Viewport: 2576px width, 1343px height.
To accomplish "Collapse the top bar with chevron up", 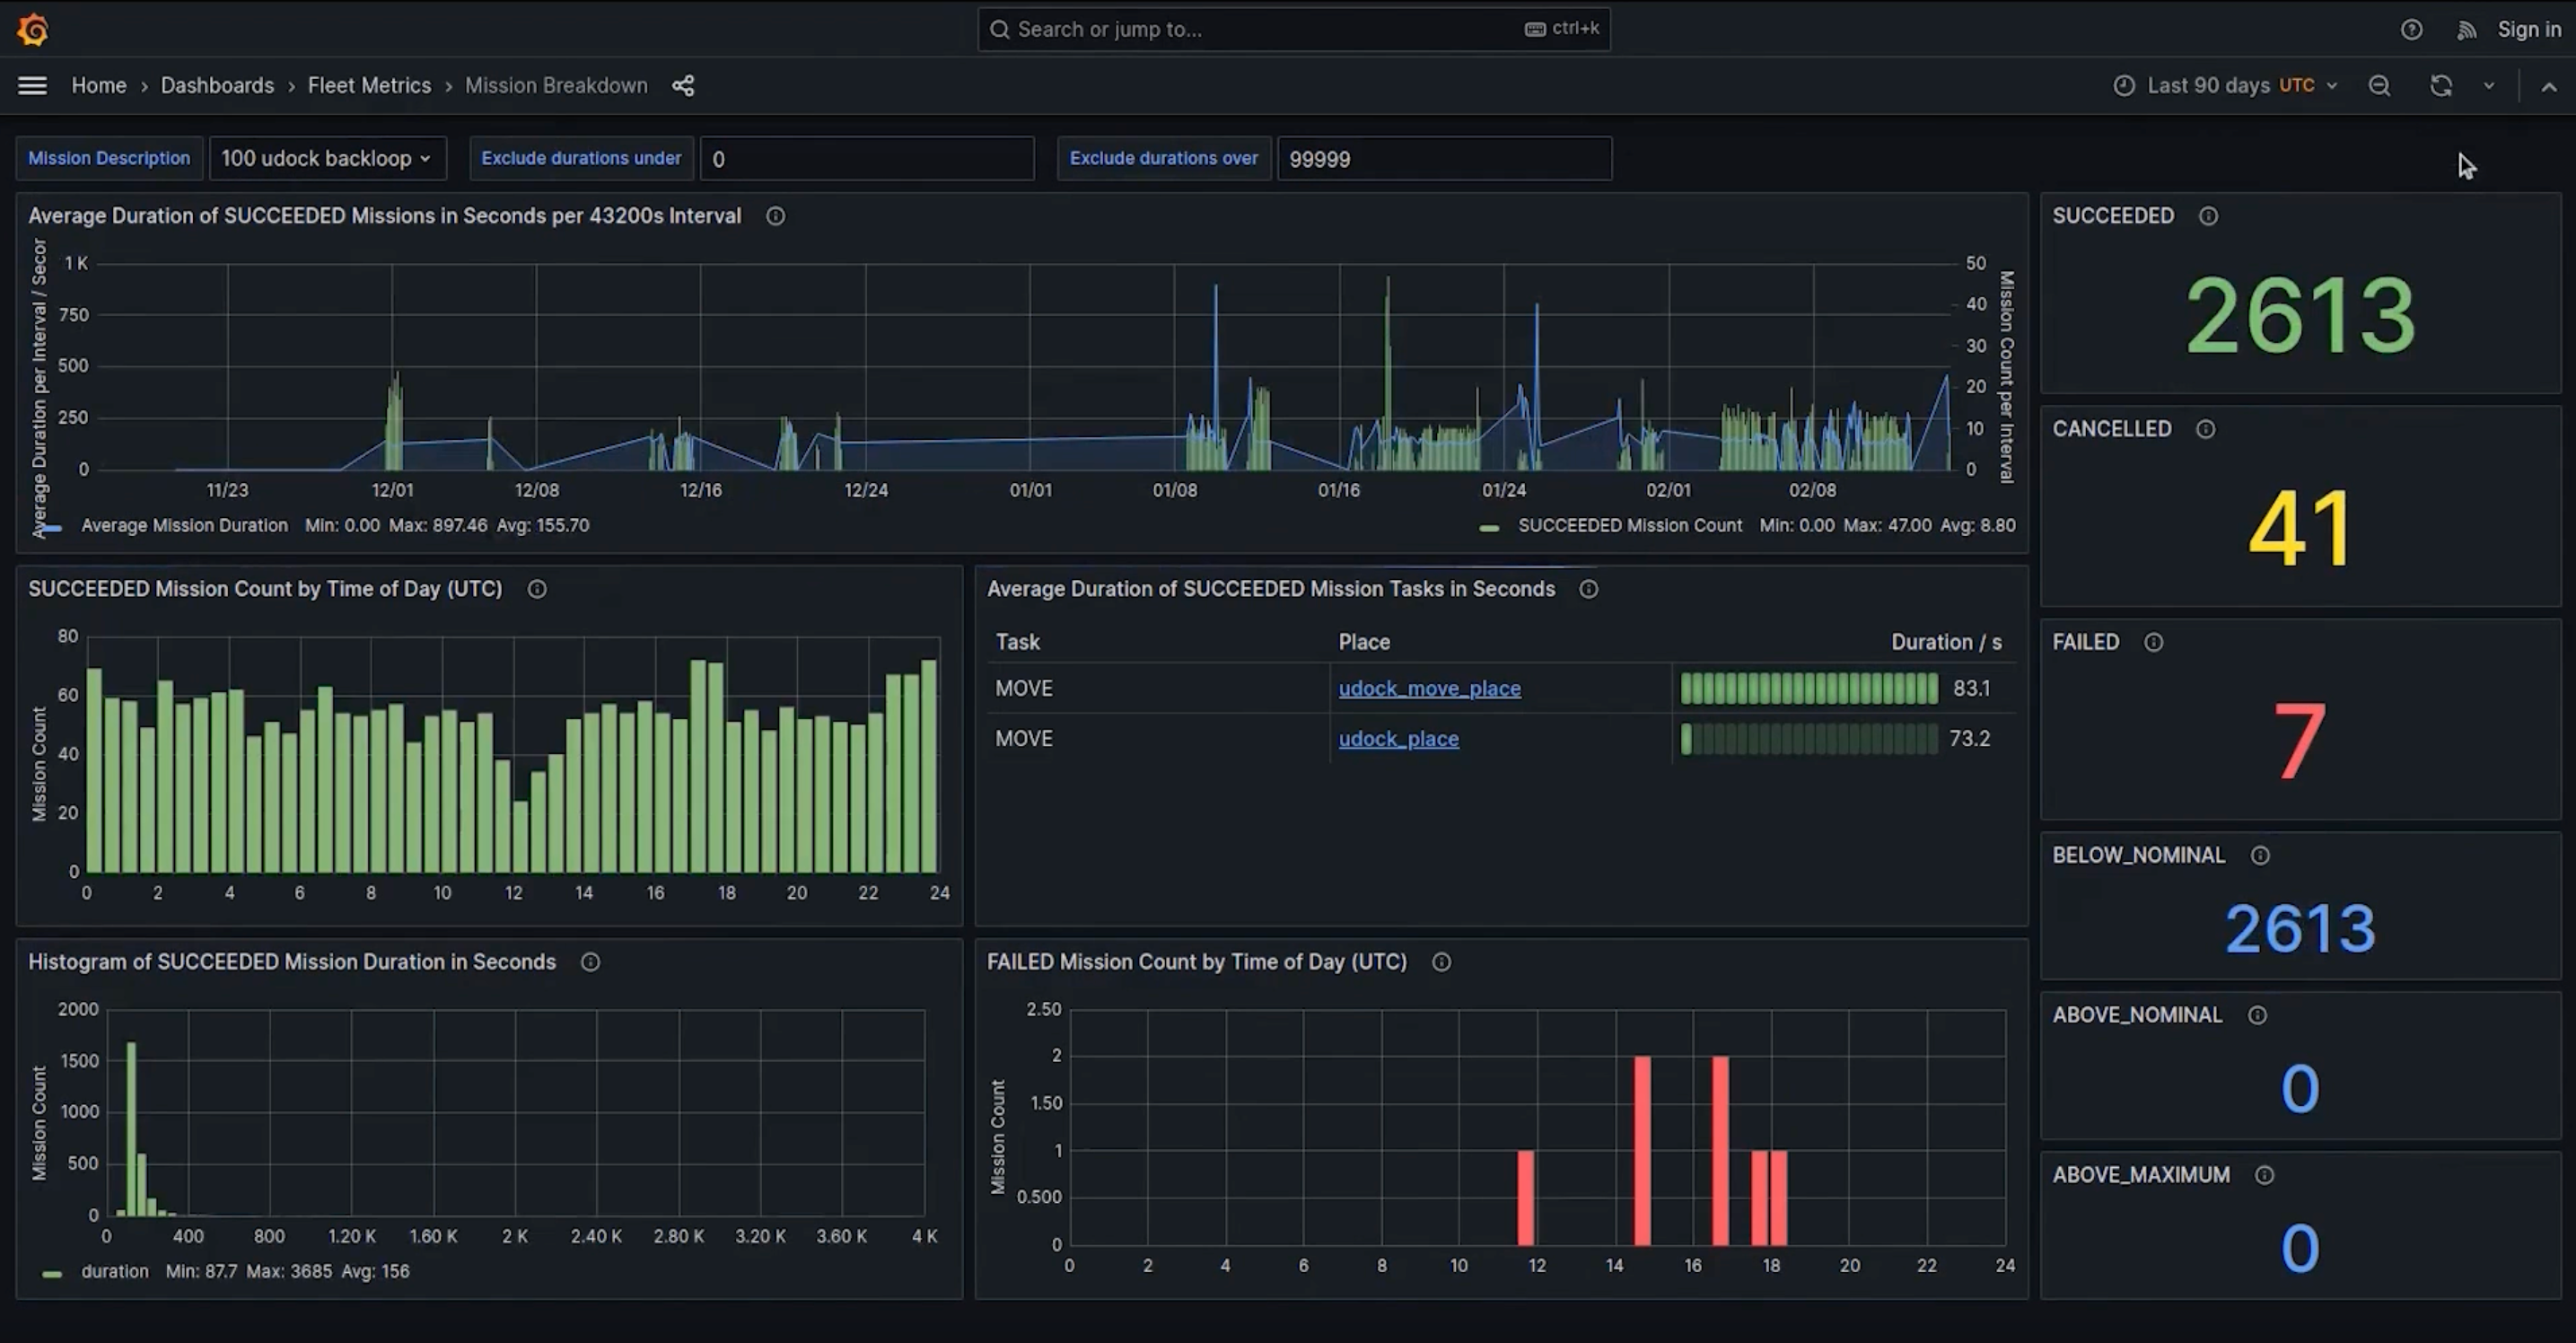I will tap(2549, 87).
